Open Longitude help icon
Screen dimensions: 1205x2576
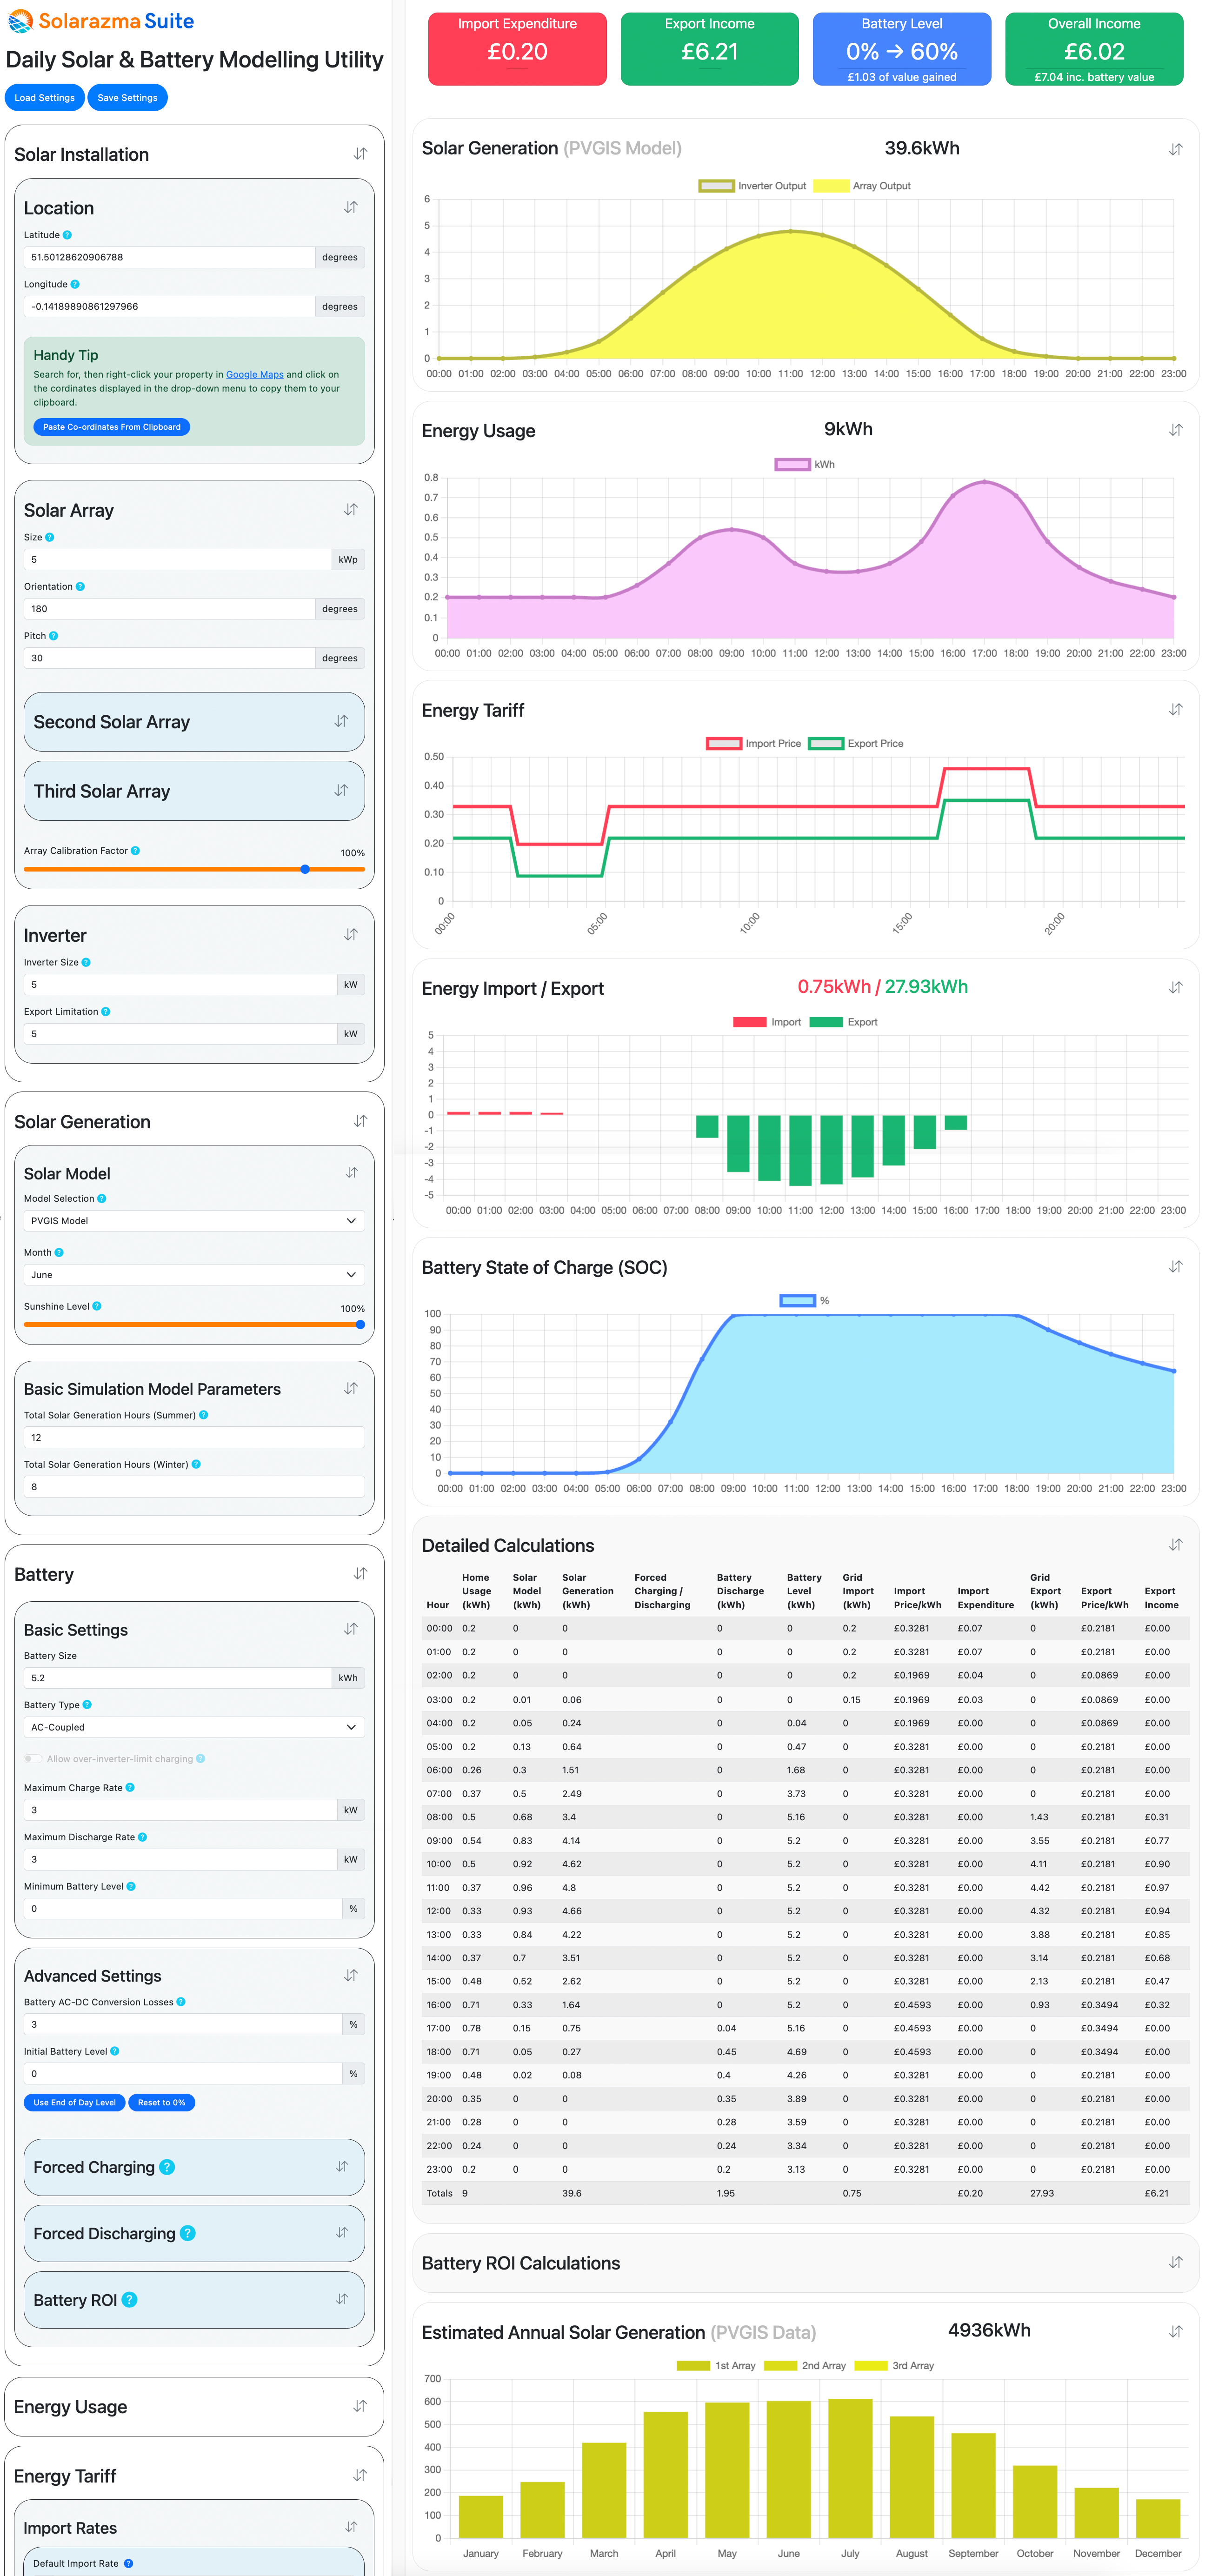pyautogui.click(x=75, y=284)
